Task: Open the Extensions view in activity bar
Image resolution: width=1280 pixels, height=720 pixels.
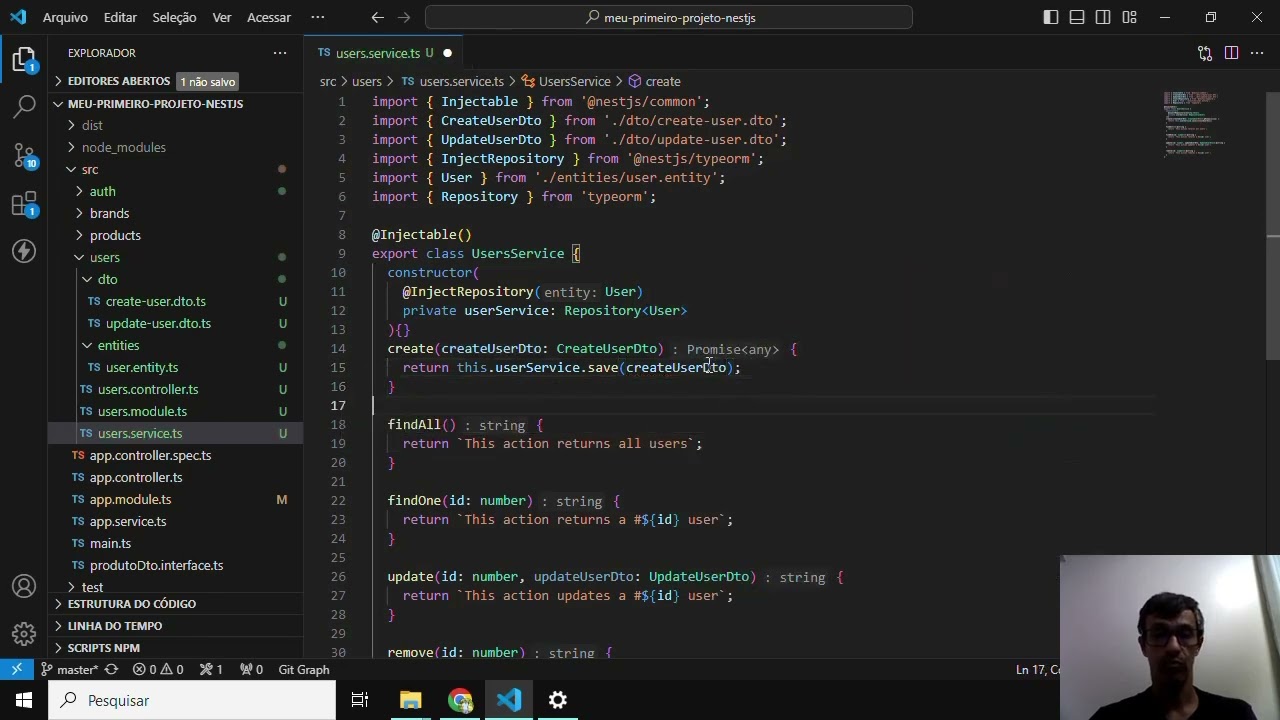Action: [24, 204]
